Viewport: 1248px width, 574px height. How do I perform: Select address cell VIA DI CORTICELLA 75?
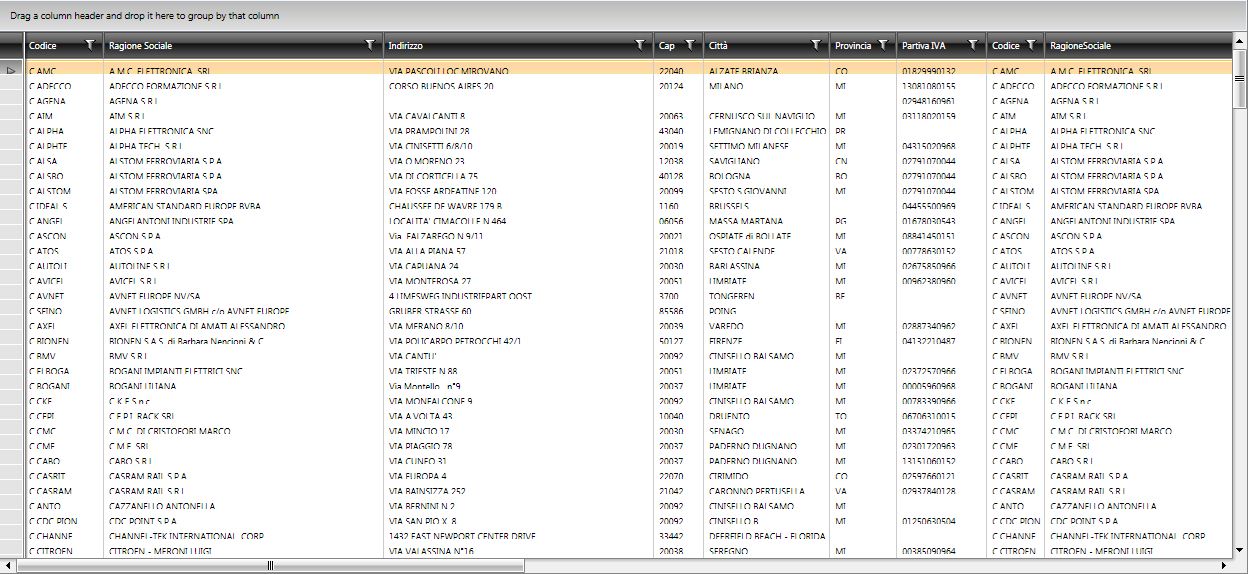coord(519,176)
